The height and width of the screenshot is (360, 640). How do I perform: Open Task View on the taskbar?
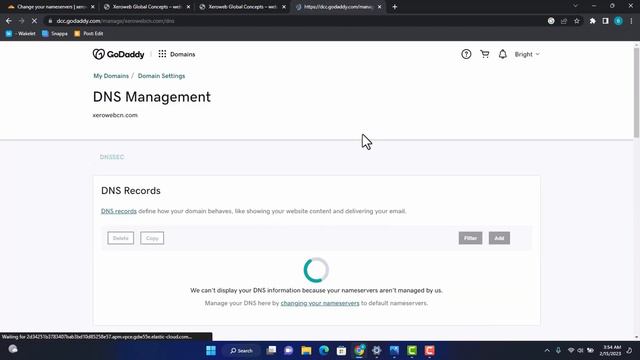[271, 351]
